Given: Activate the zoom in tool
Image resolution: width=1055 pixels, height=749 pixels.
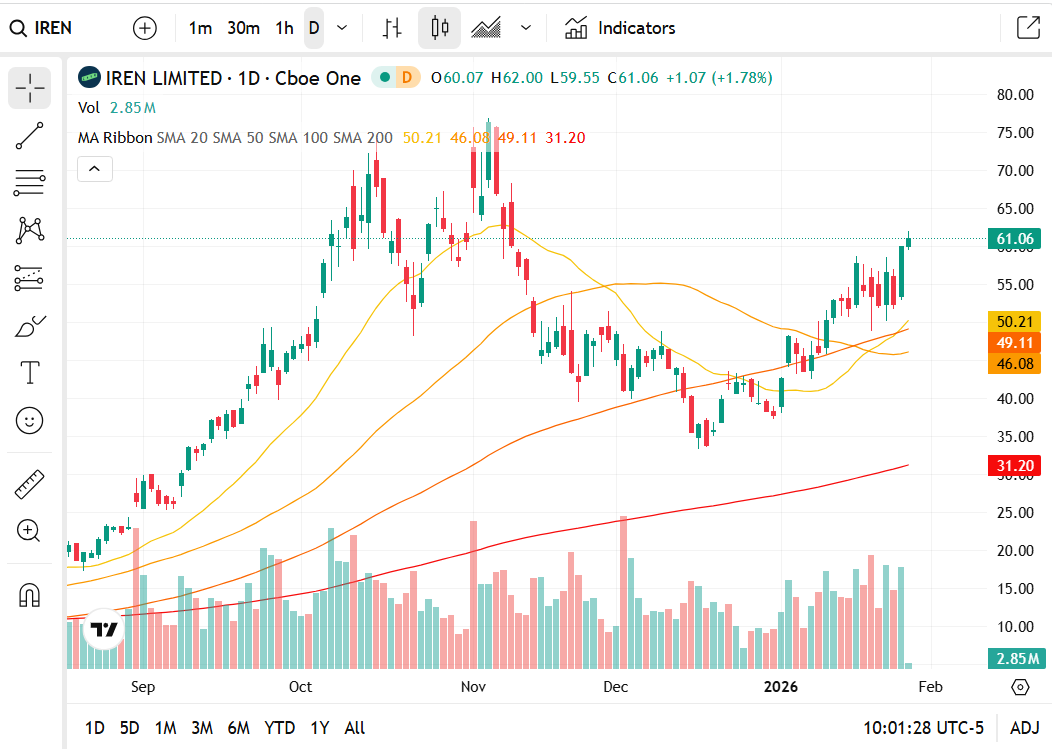Looking at the screenshot, I should [30, 531].
